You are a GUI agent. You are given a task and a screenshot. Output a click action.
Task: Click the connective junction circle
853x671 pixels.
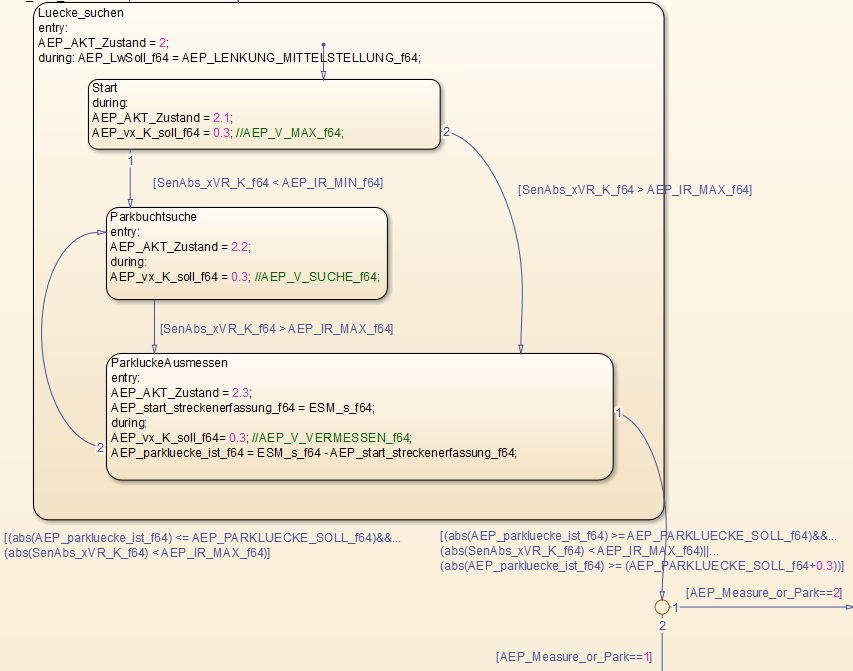pyautogui.click(x=661, y=607)
